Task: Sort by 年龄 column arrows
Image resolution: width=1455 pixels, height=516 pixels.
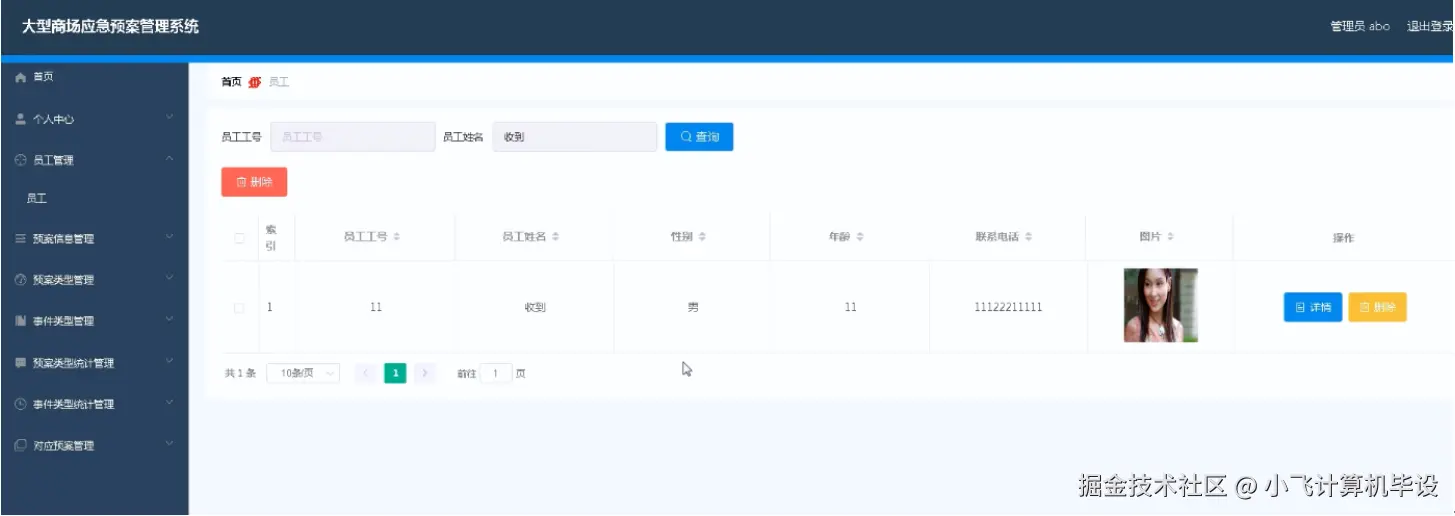Action: (x=860, y=237)
